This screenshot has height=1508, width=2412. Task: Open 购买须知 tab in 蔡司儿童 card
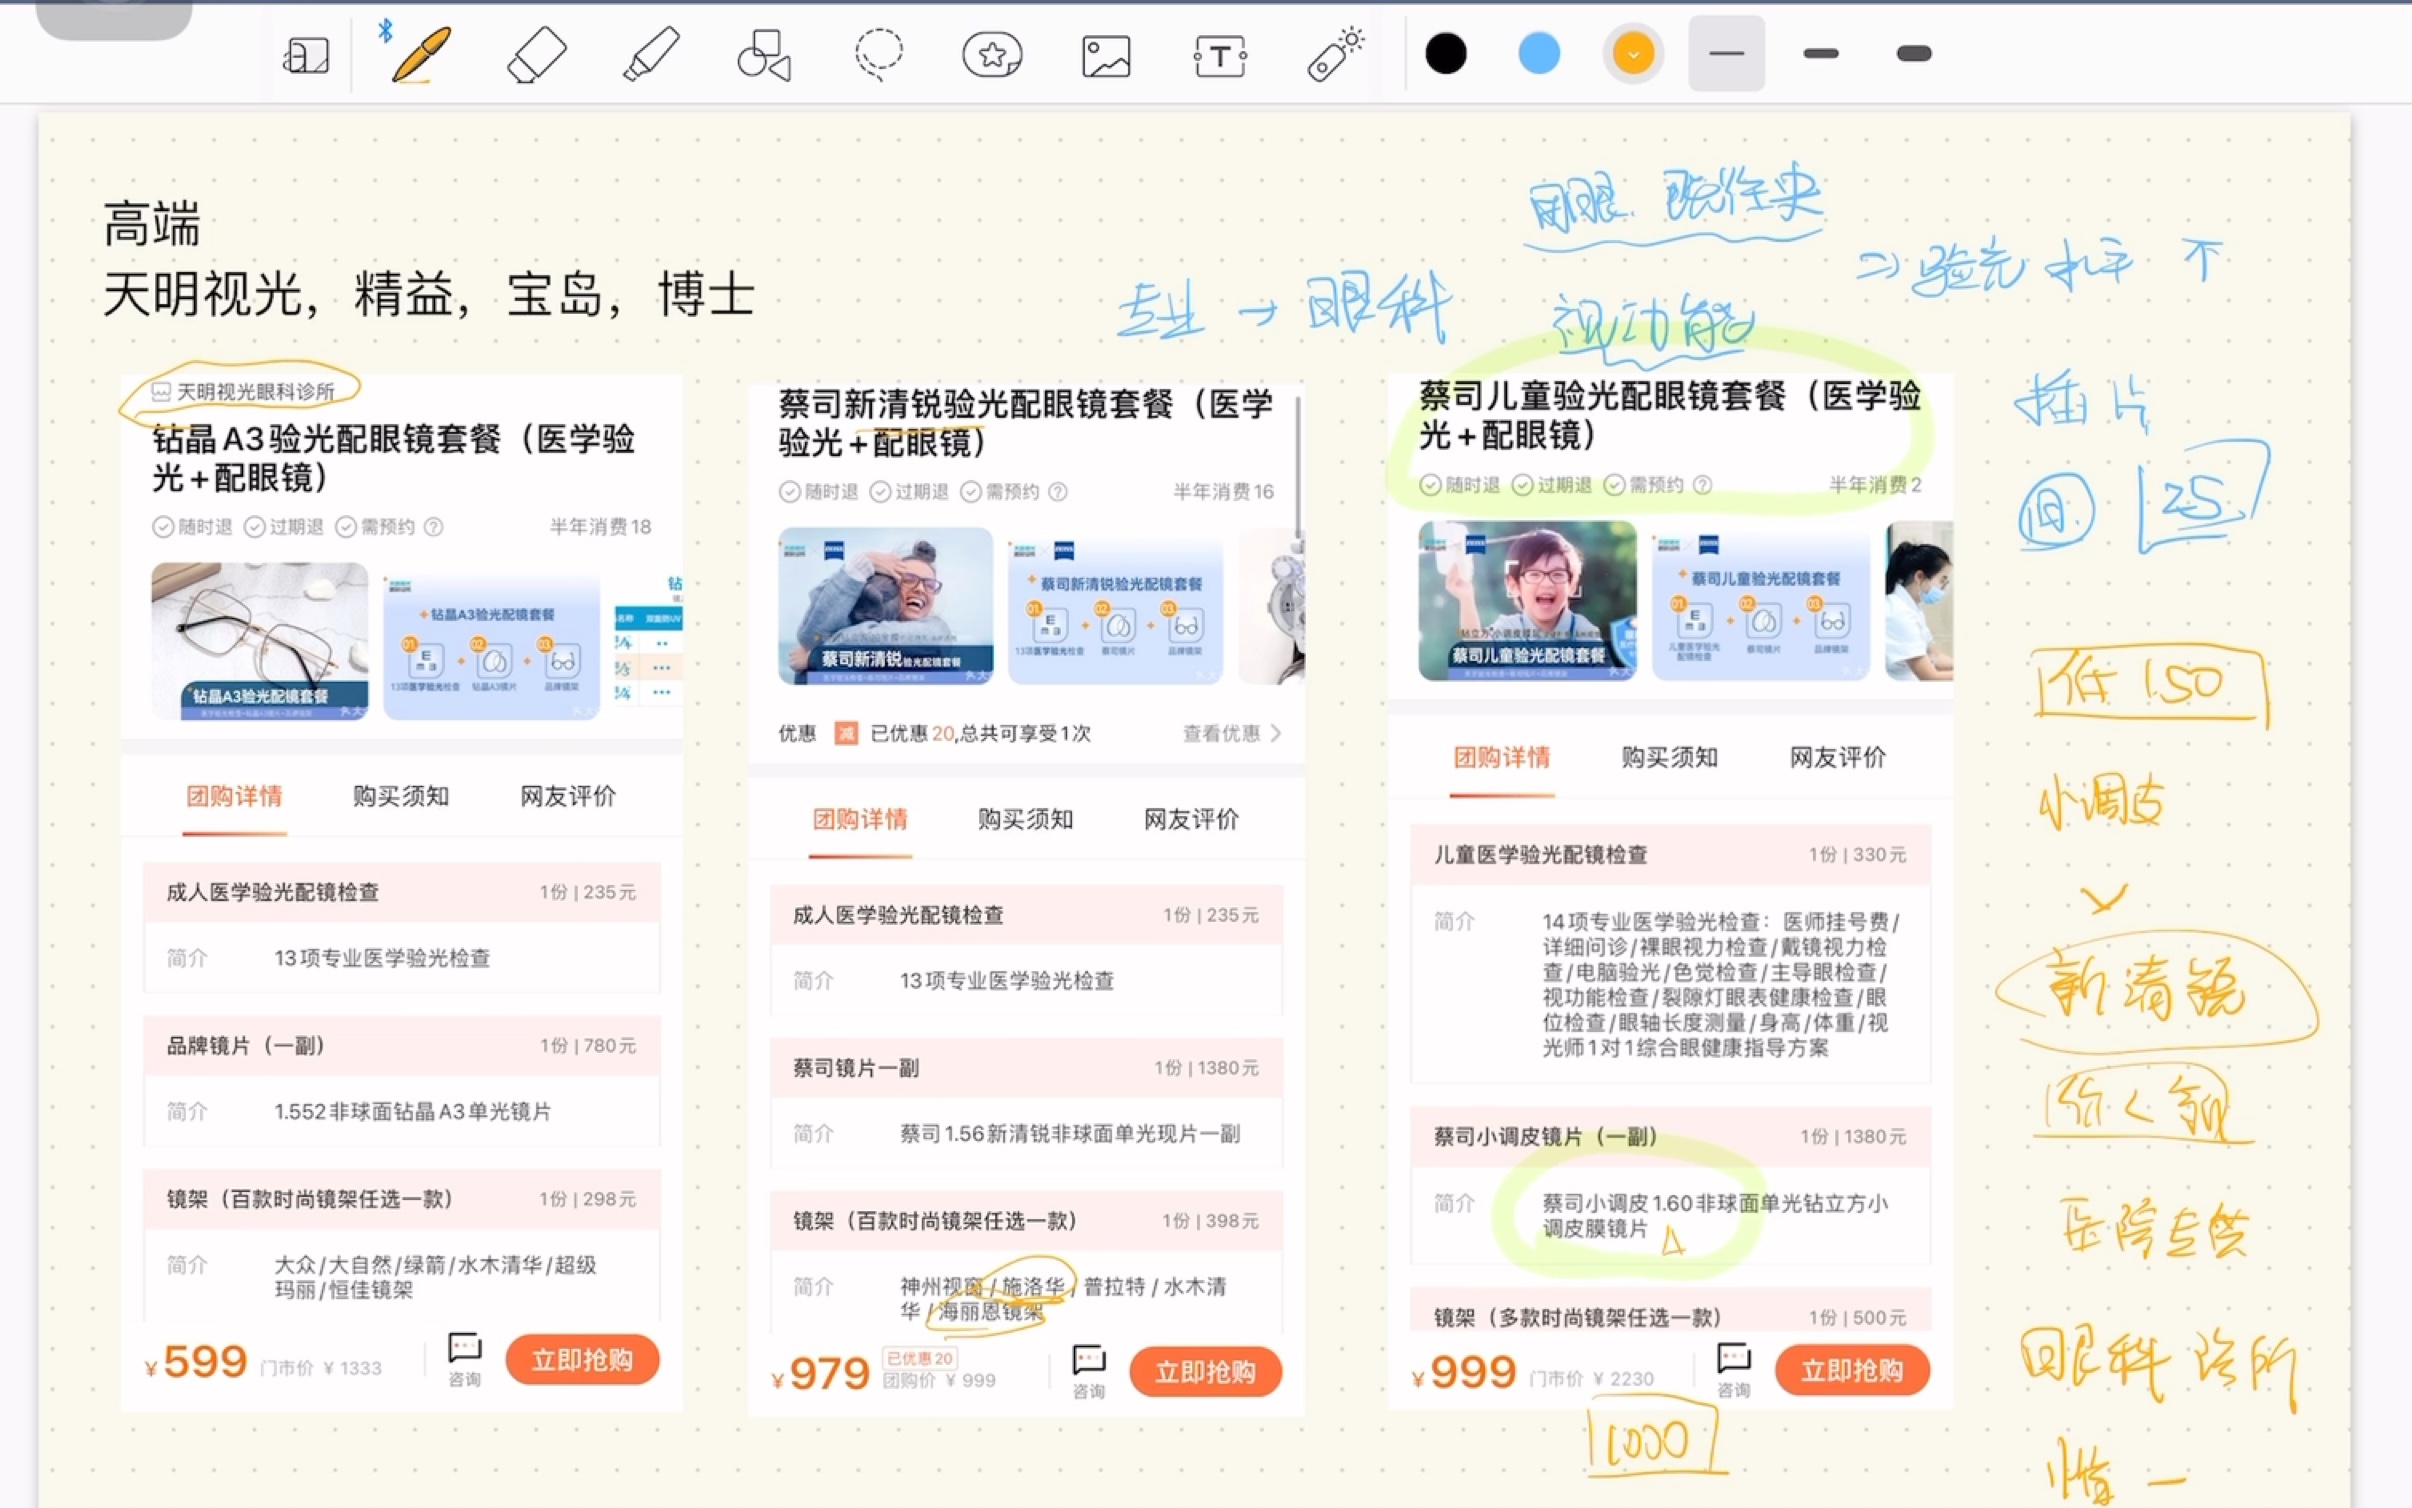[1669, 758]
